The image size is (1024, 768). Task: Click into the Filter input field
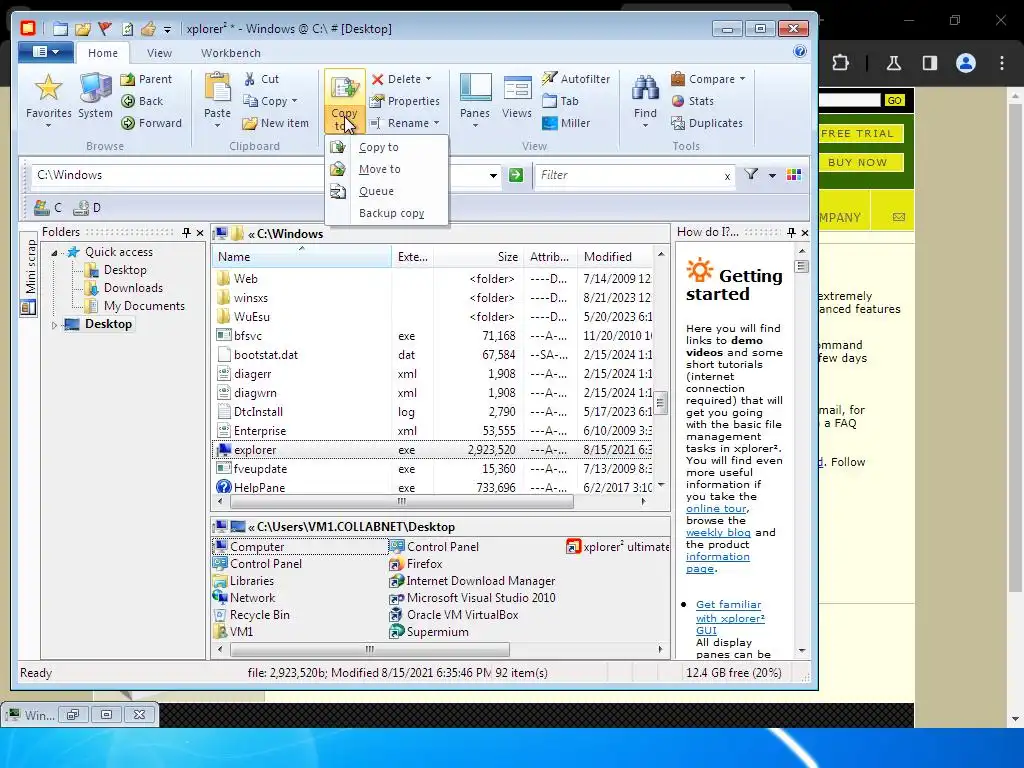pyautogui.click(x=628, y=175)
